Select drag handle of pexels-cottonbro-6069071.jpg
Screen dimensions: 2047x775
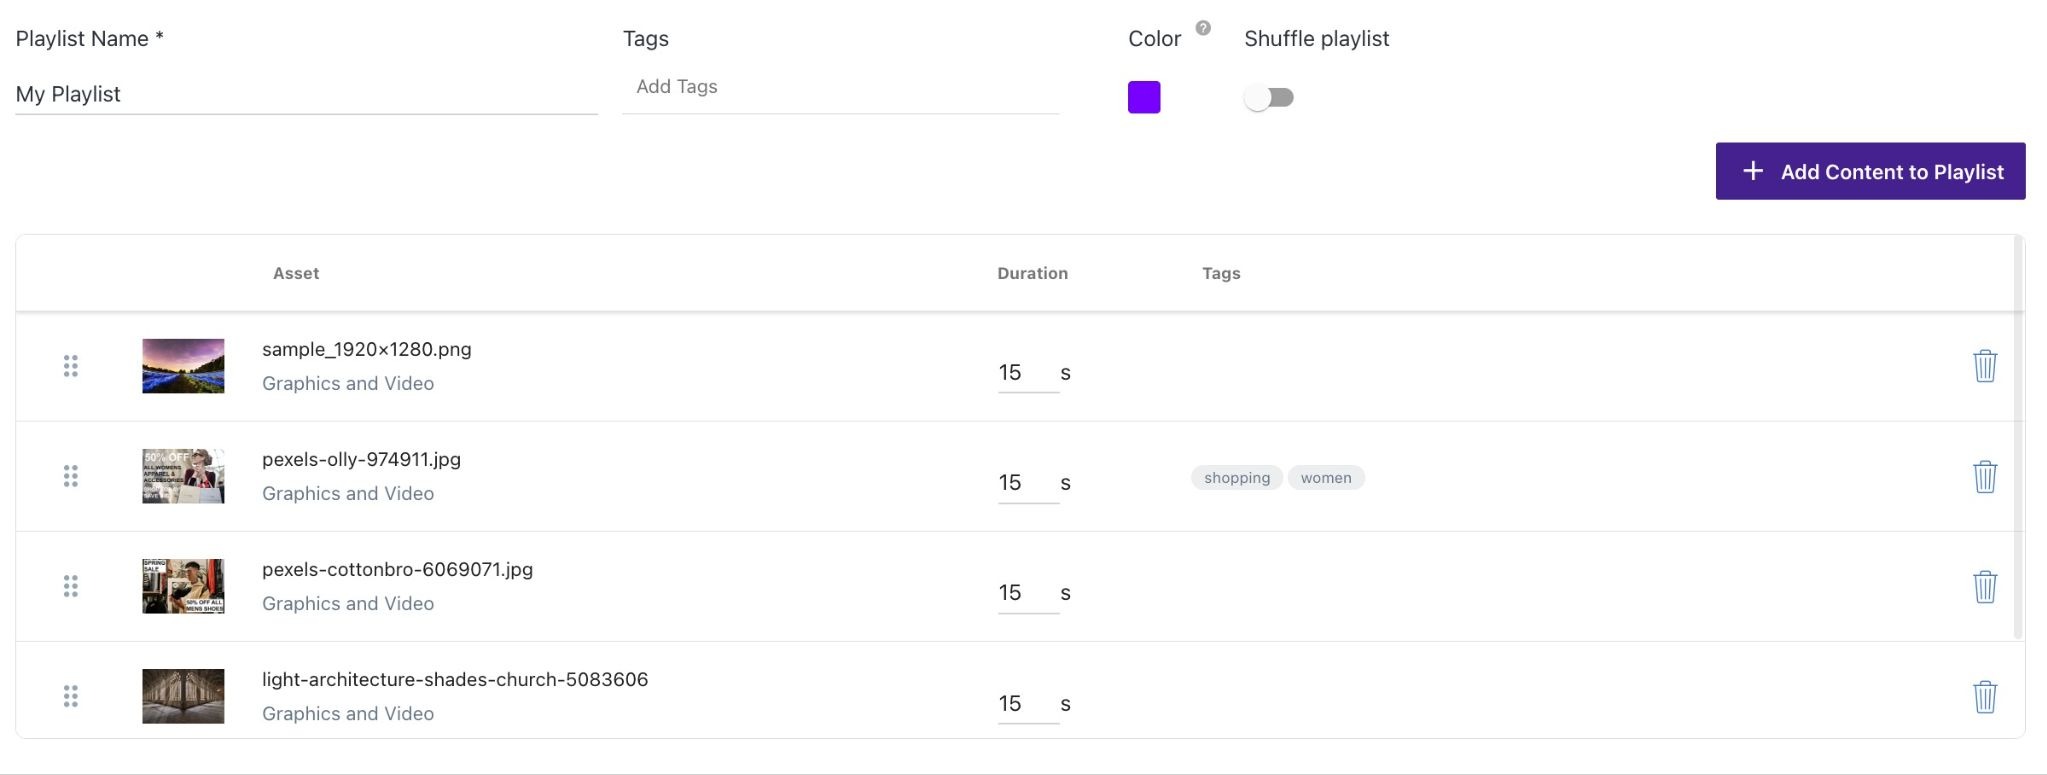coord(71,586)
